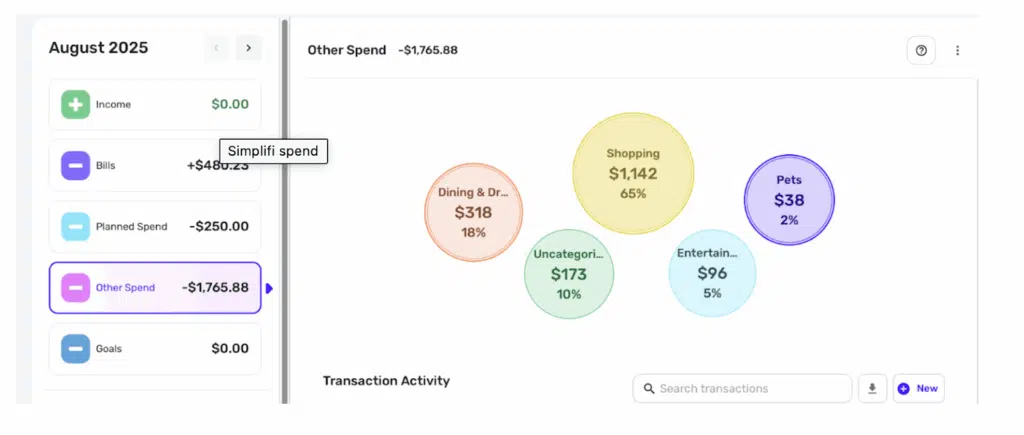The height and width of the screenshot is (435, 1024).
Task: Open the help question mark icon
Action: pyautogui.click(x=921, y=50)
